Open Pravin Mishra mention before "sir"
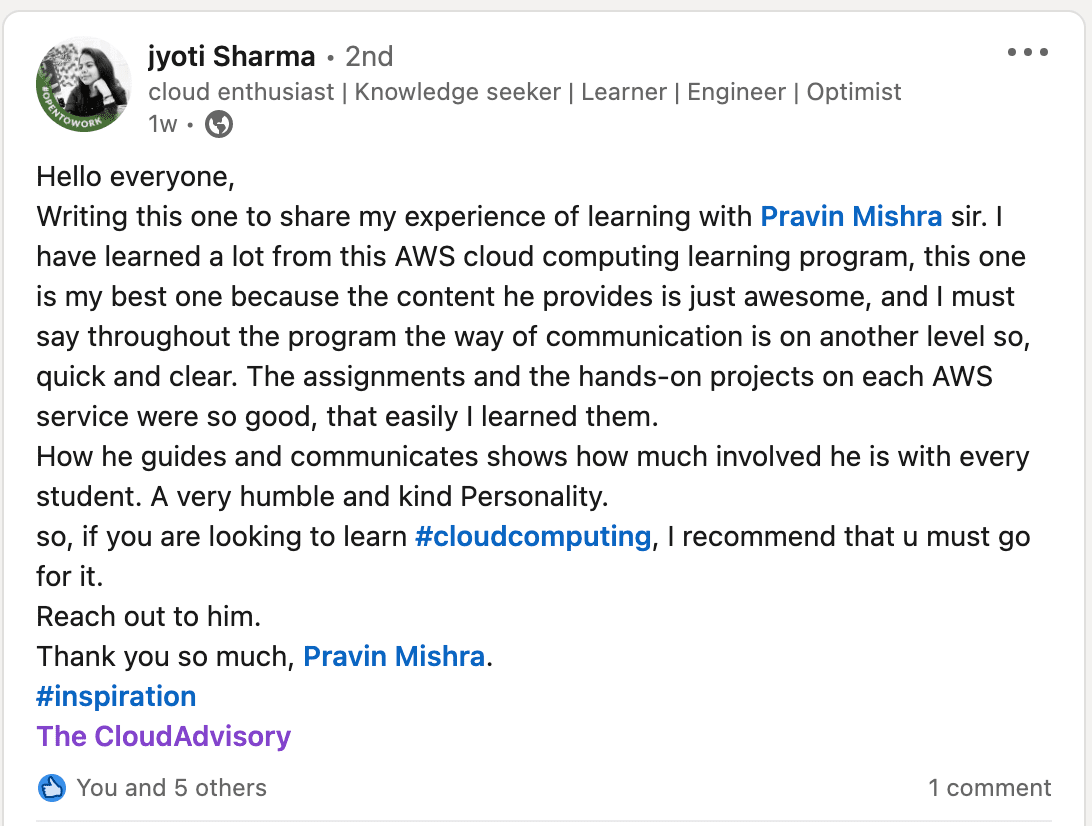This screenshot has height=826, width=1092. point(851,216)
